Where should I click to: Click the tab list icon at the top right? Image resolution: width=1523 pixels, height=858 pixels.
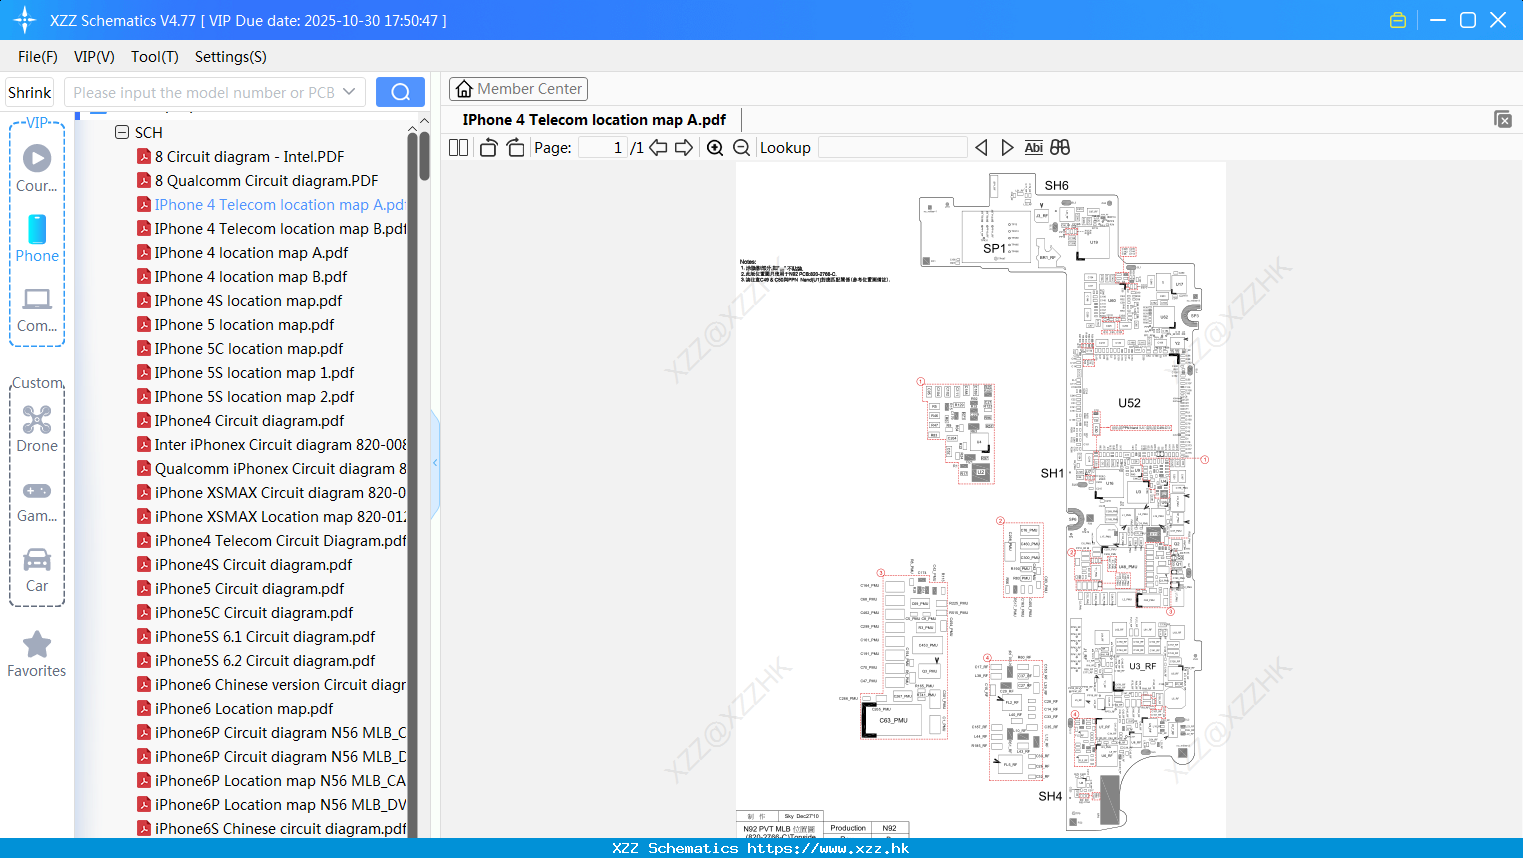click(1503, 119)
